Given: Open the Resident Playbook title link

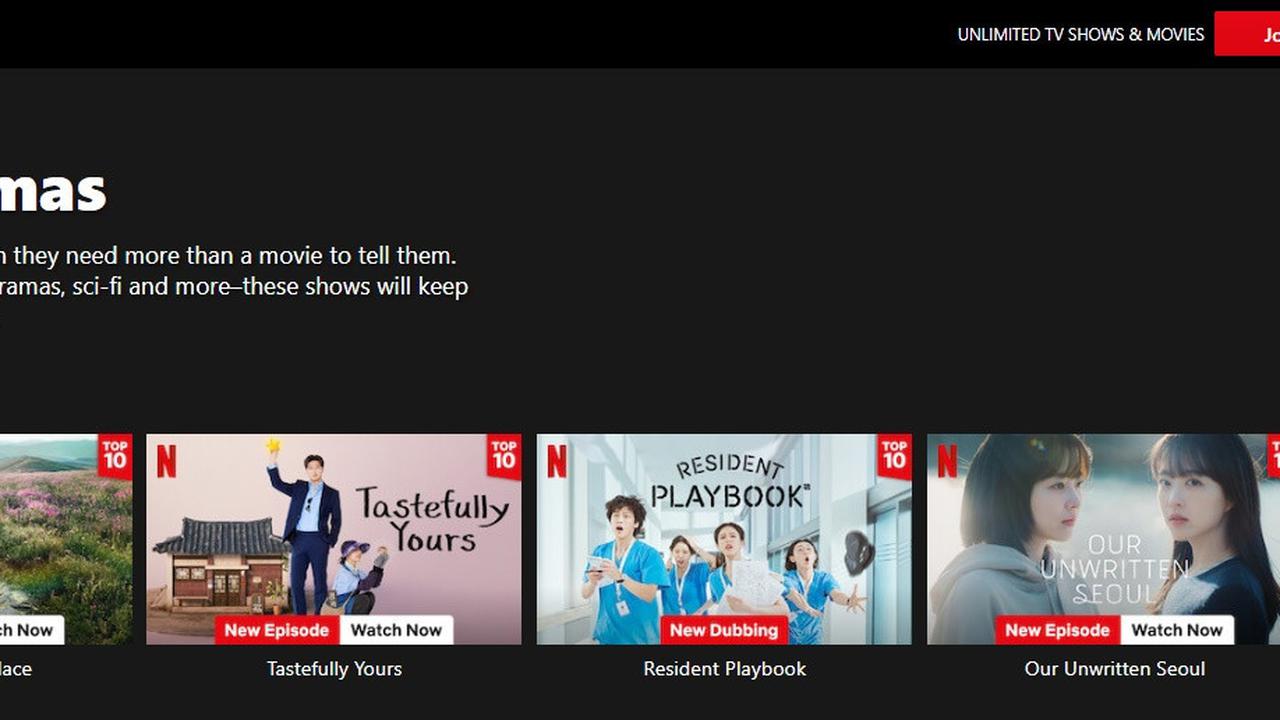Looking at the screenshot, I should click(x=724, y=669).
